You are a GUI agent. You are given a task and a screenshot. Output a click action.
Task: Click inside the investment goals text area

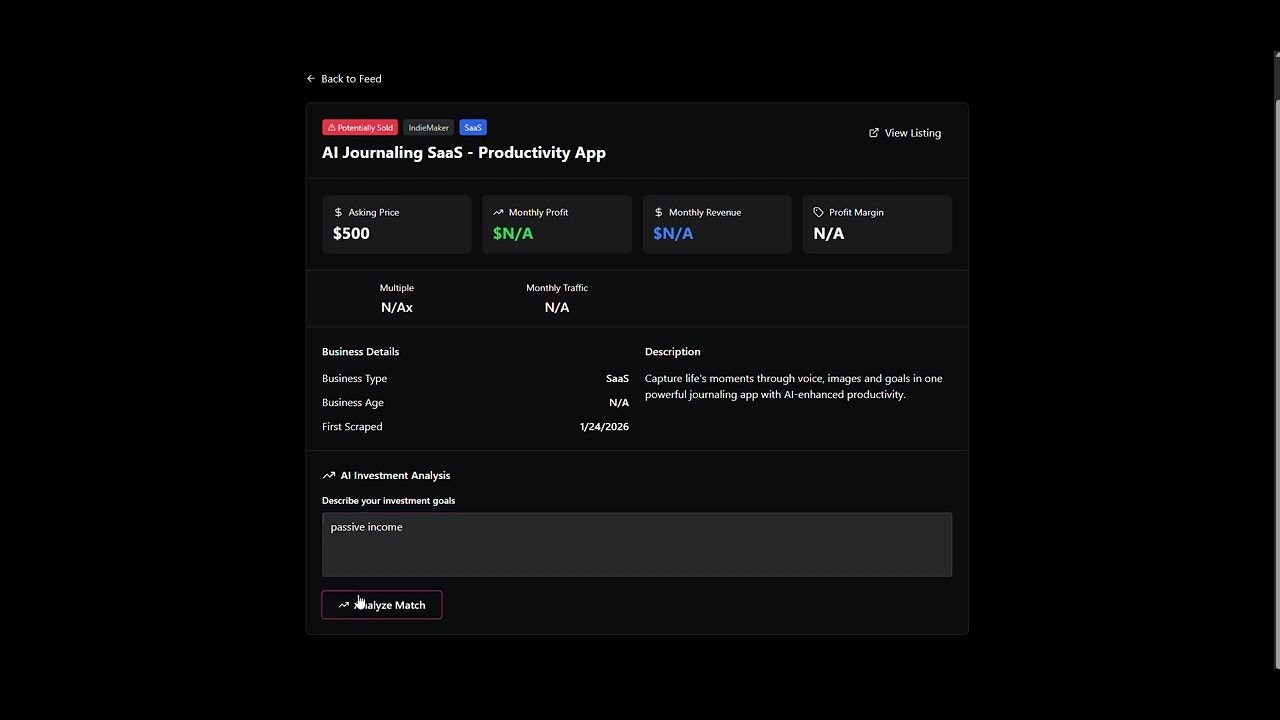[637, 545]
